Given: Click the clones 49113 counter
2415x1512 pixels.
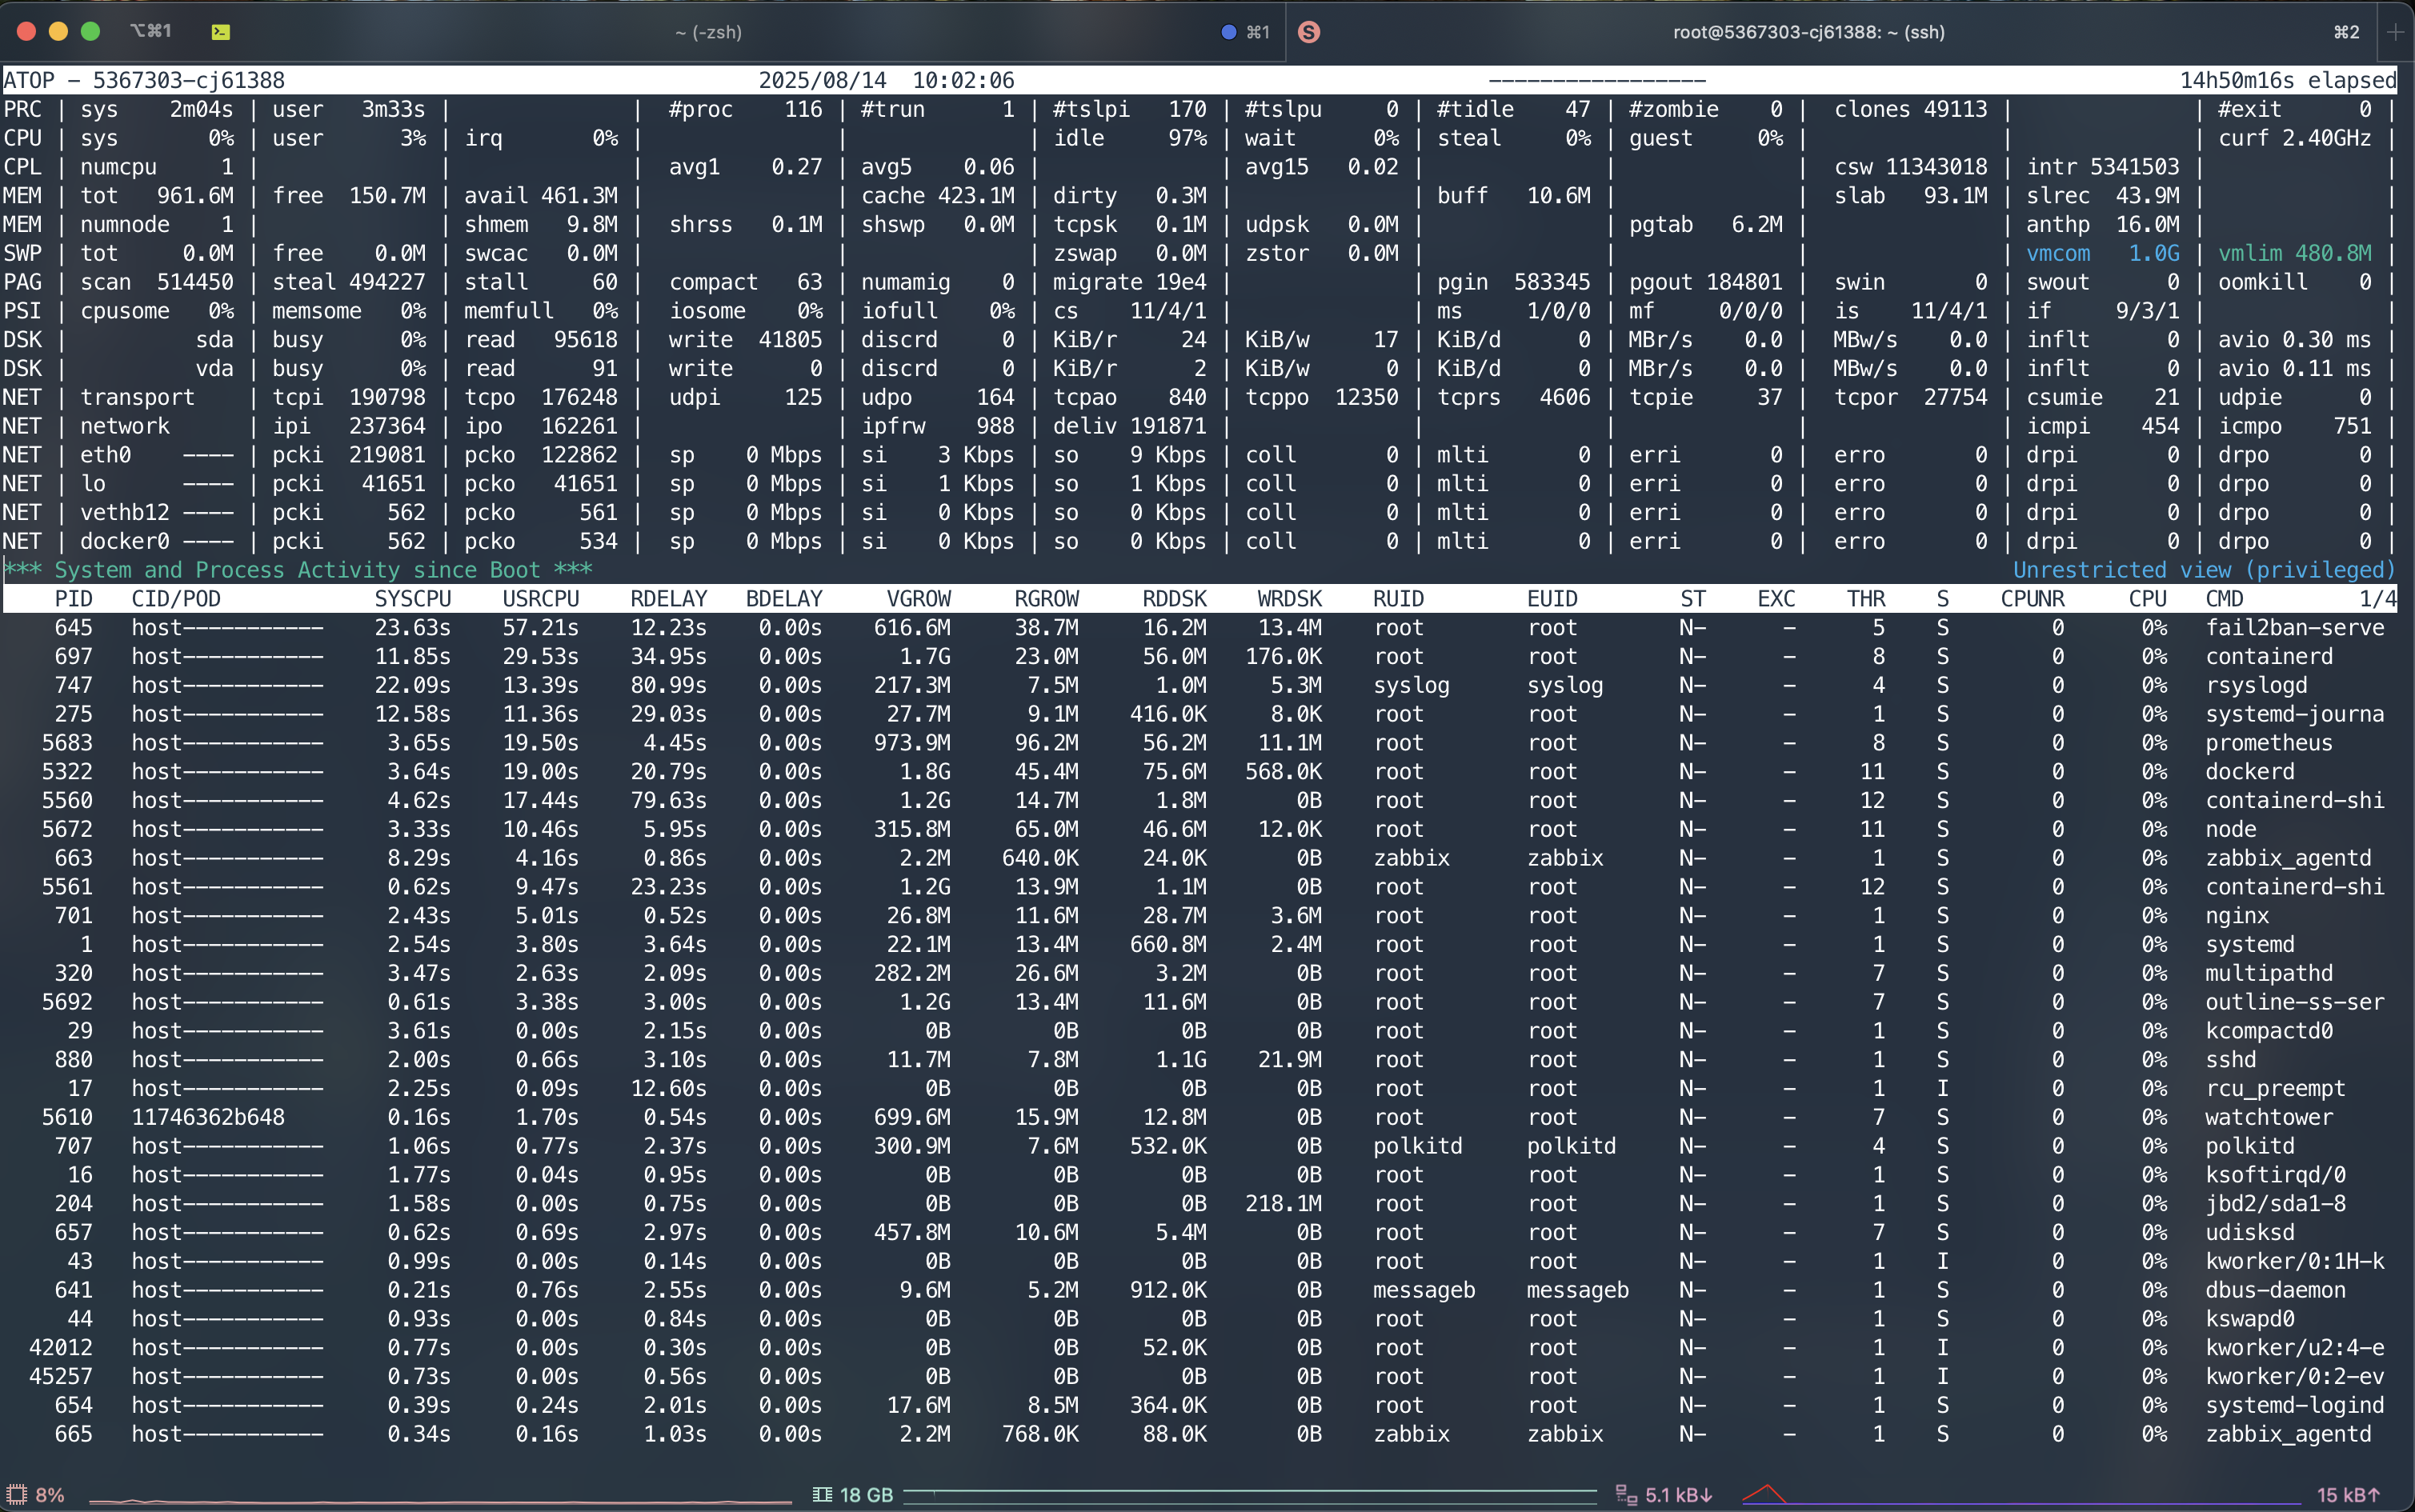Looking at the screenshot, I should (1911, 109).
